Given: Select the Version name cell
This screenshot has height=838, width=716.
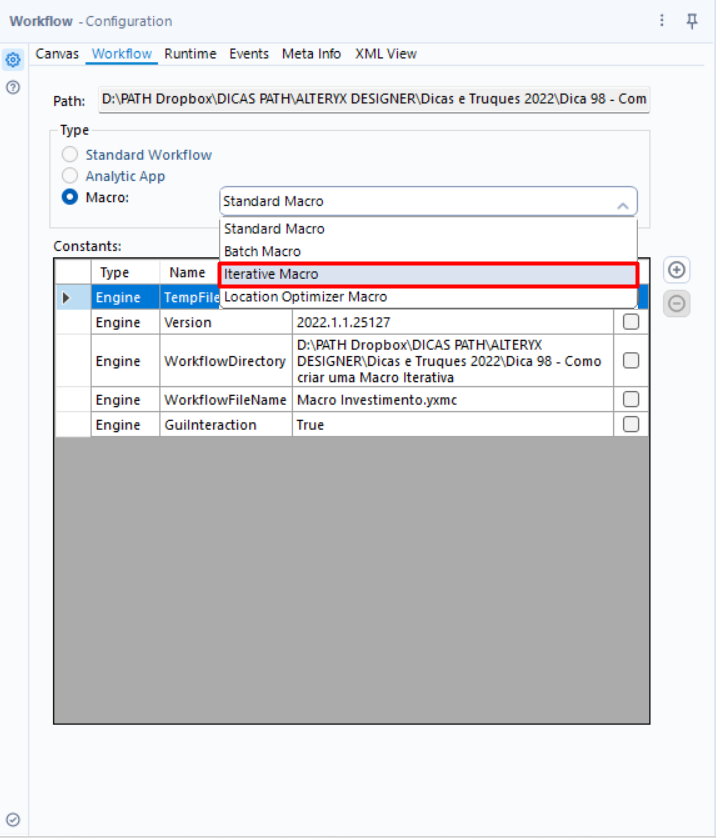Looking at the screenshot, I should (x=226, y=322).
